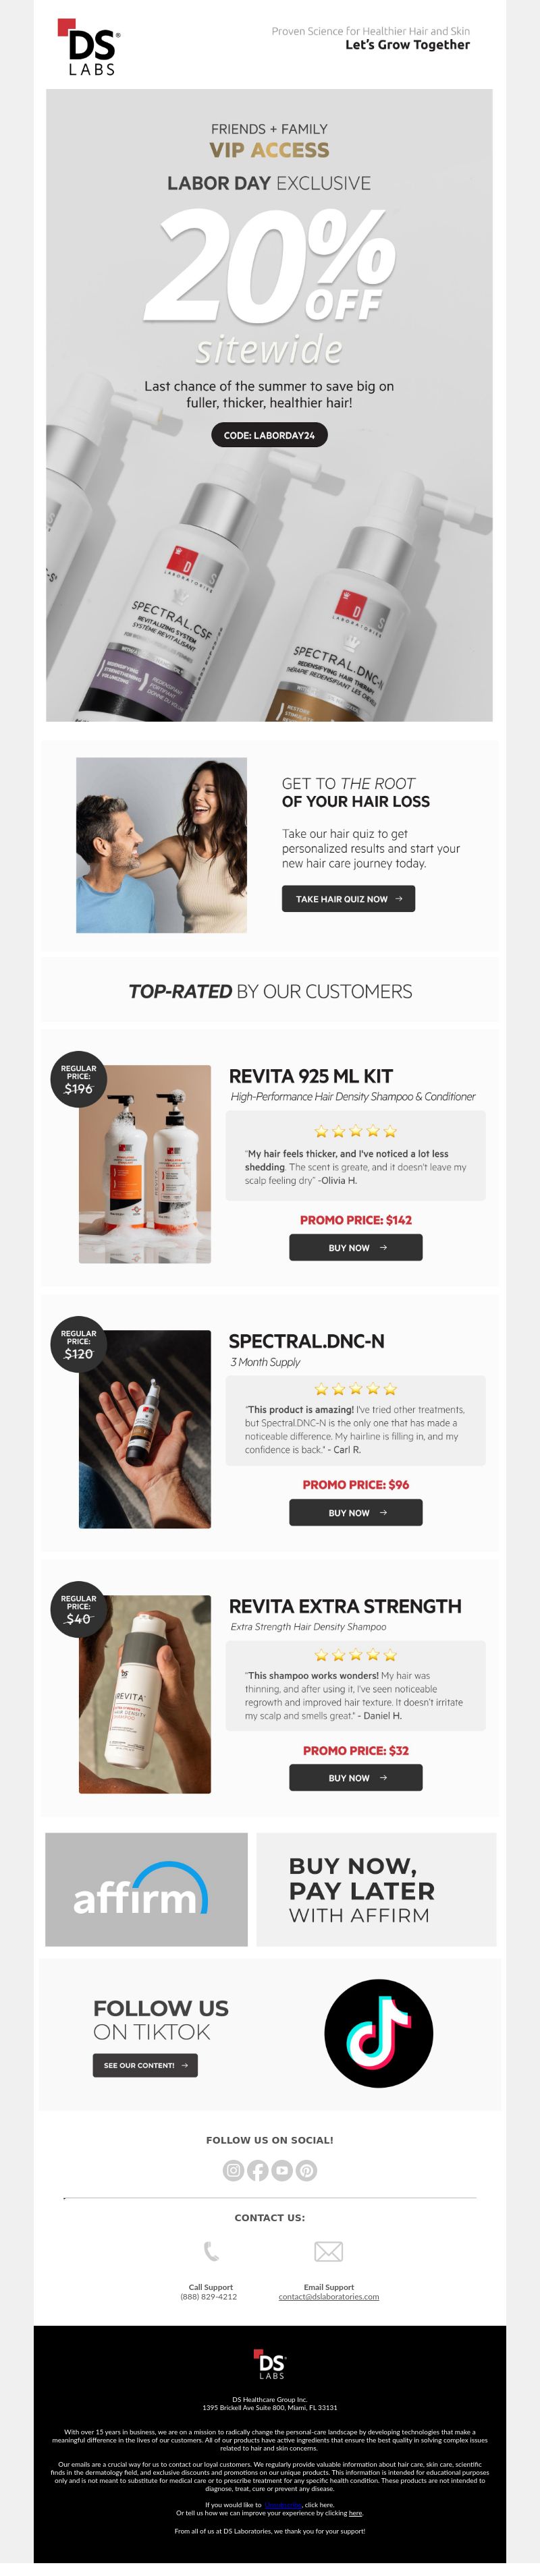The height and width of the screenshot is (2576, 540).
Task: Open the YouTube social icon
Action: pyautogui.click(x=282, y=2170)
